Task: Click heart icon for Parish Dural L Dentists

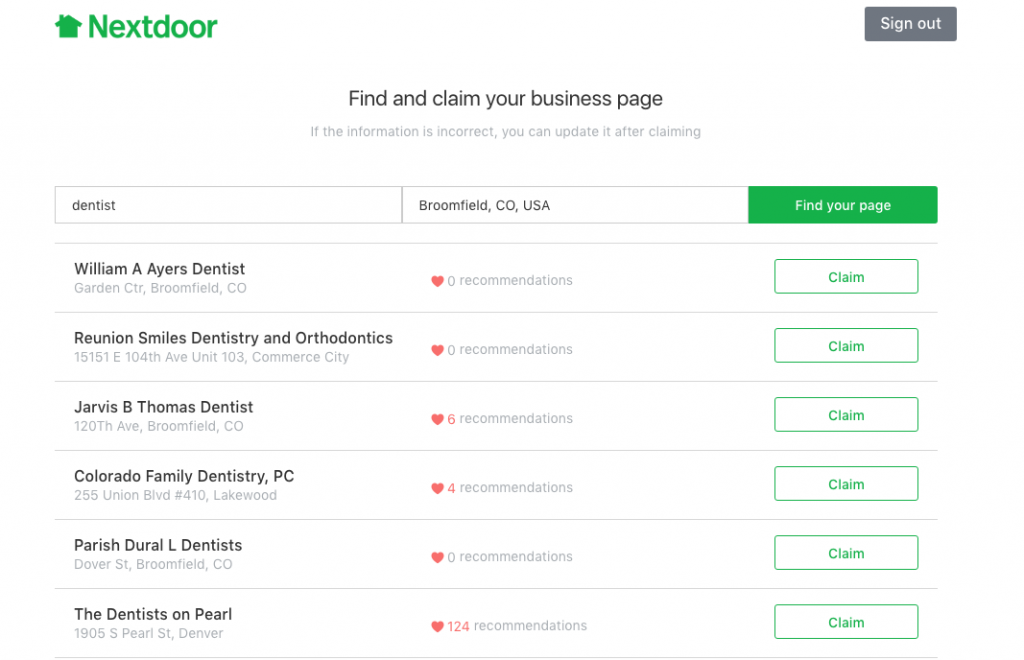Action: click(x=438, y=558)
